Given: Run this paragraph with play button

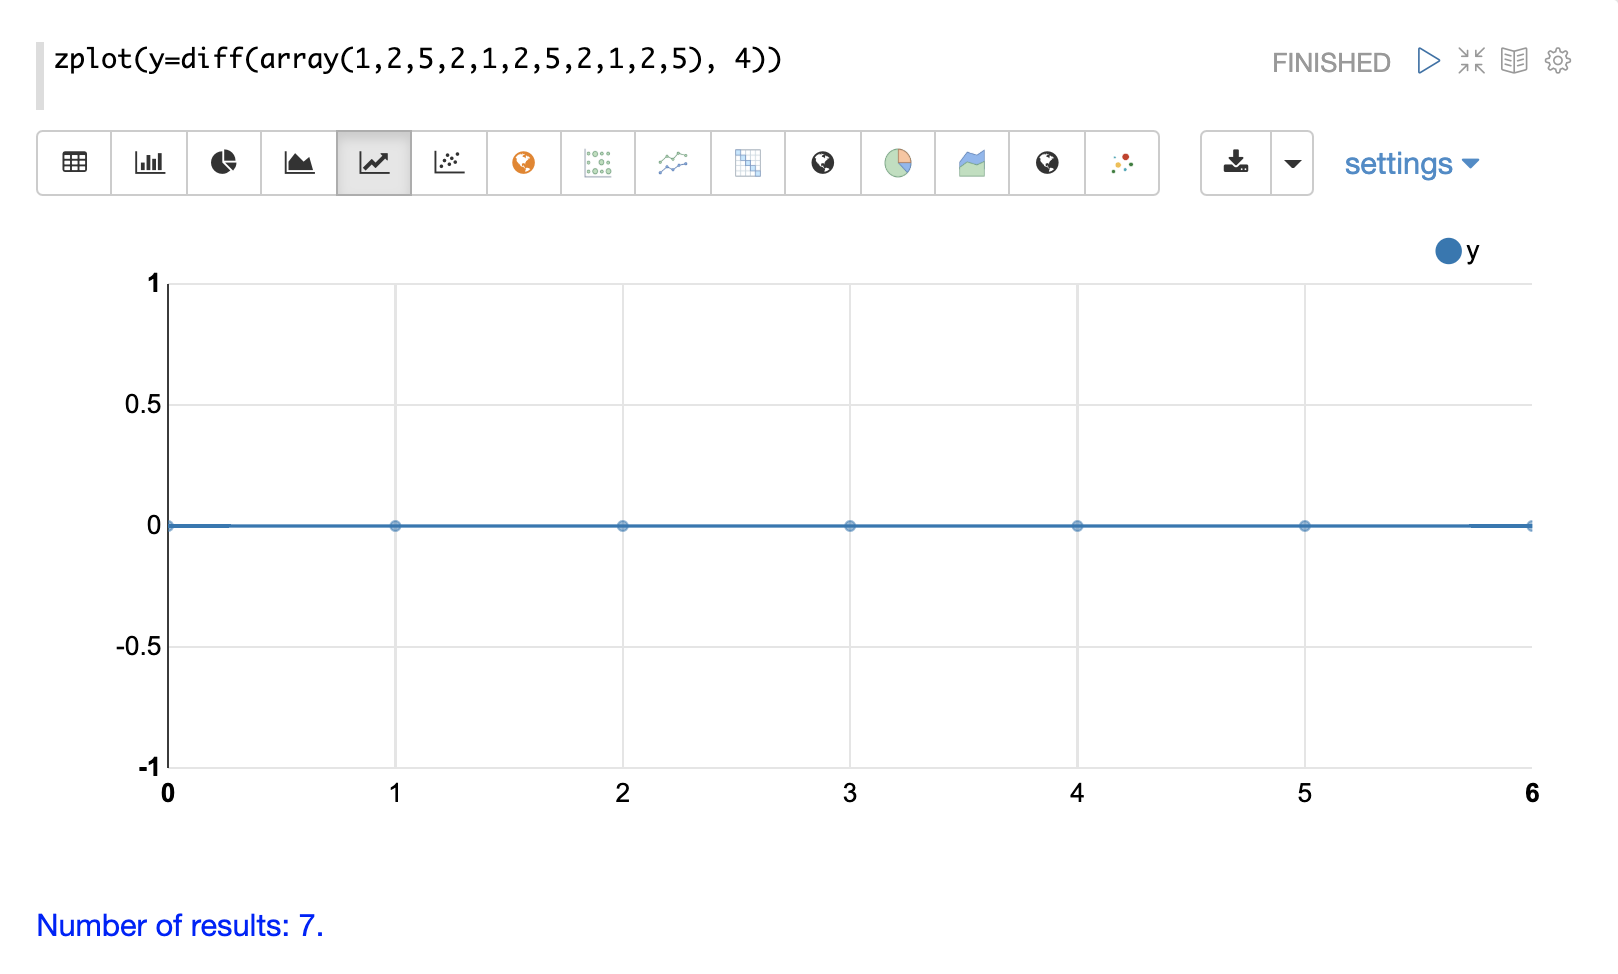Looking at the screenshot, I should click(1428, 61).
